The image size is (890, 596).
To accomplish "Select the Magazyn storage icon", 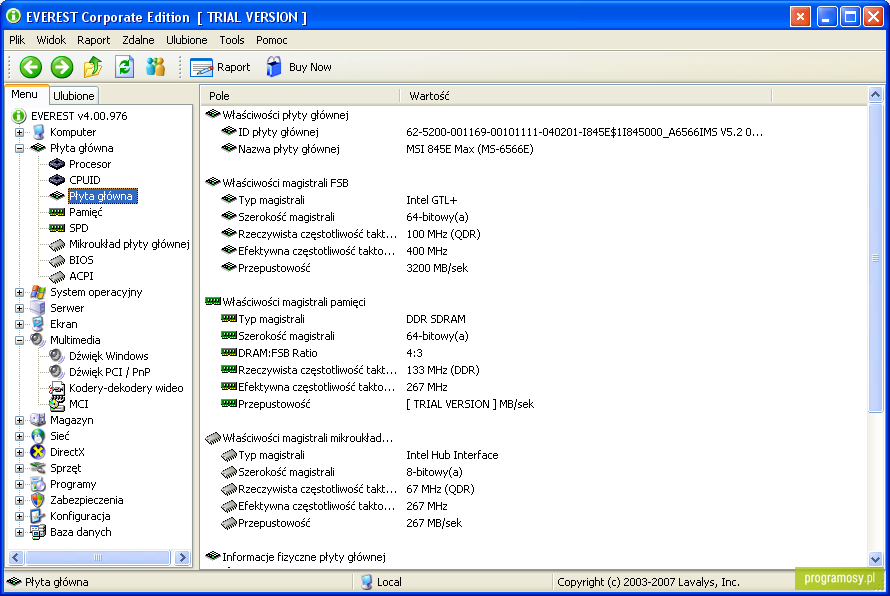I will [x=38, y=420].
